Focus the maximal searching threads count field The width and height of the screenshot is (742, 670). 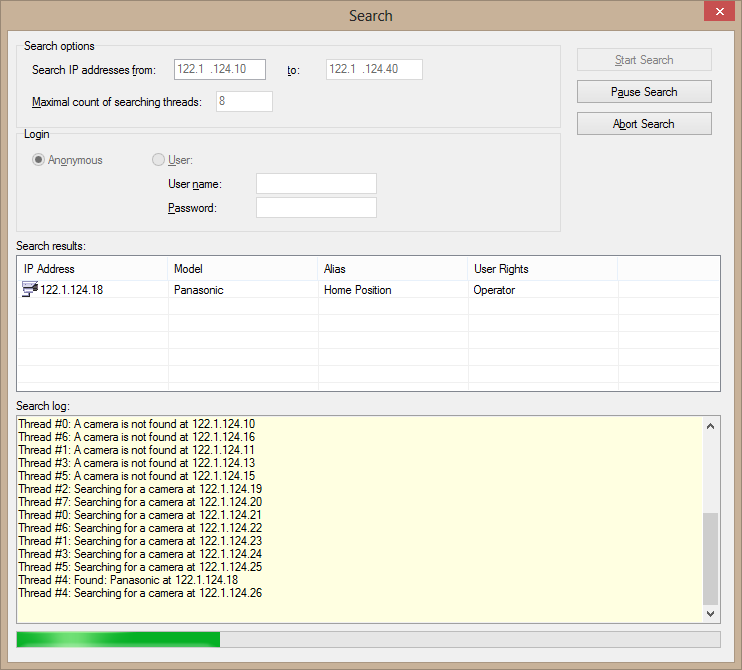click(244, 102)
